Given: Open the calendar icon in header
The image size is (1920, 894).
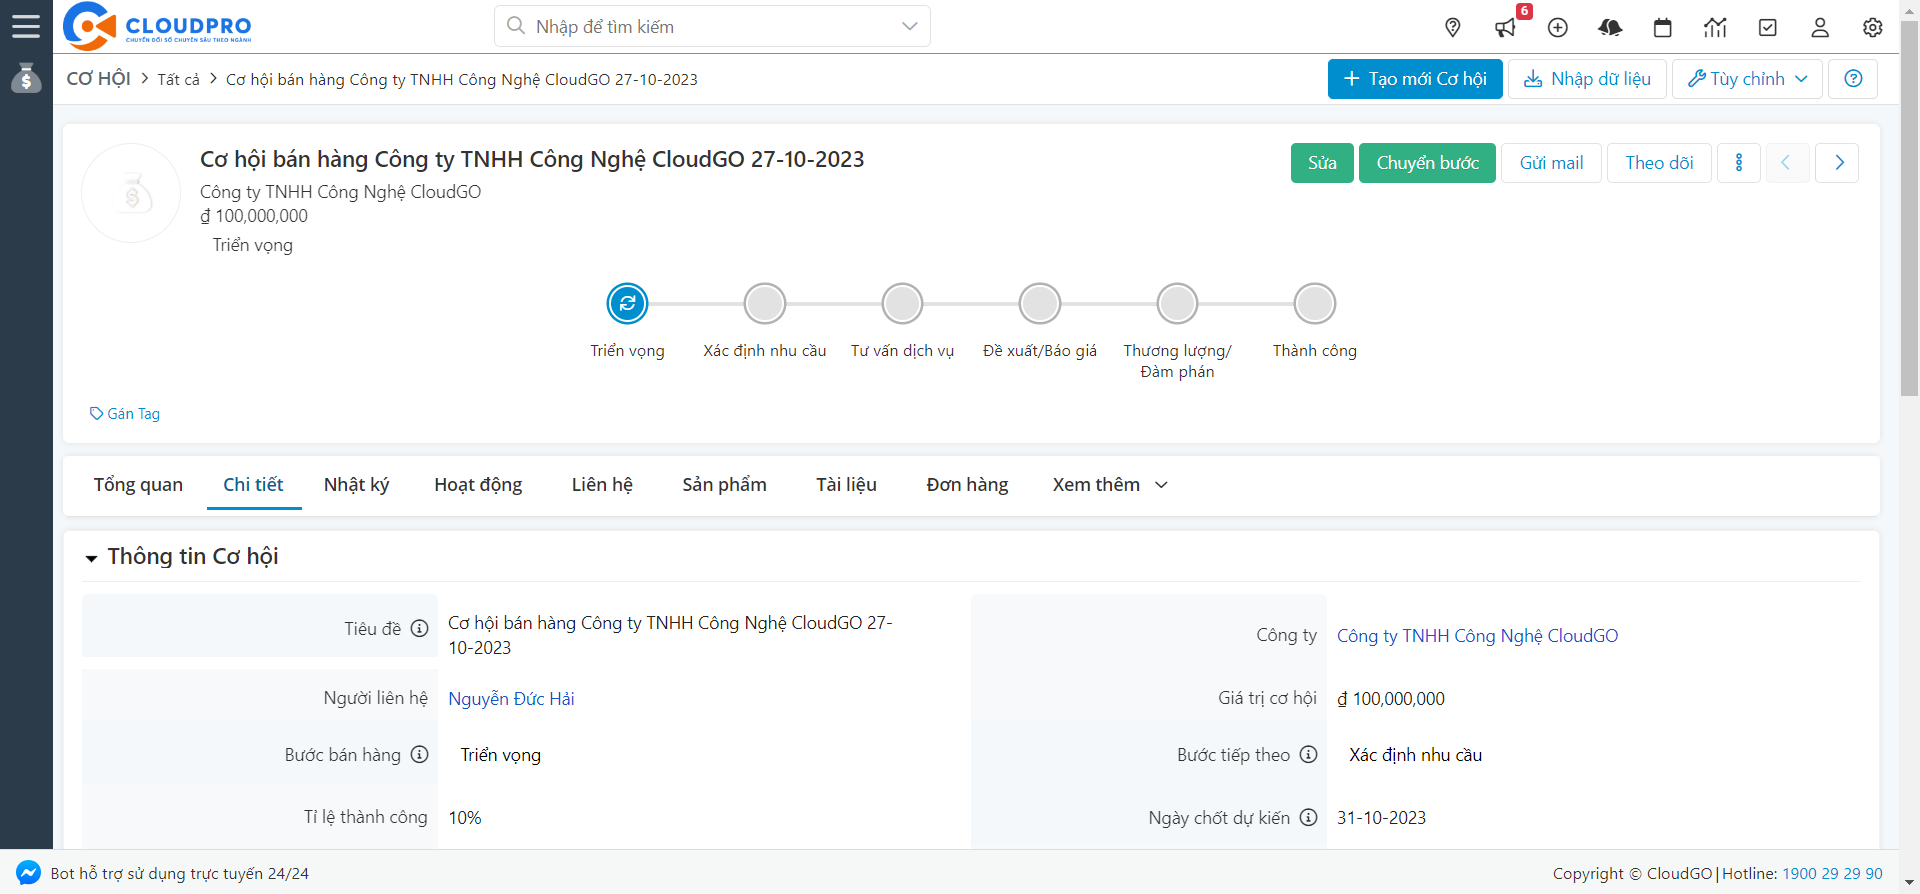Looking at the screenshot, I should click(x=1663, y=27).
